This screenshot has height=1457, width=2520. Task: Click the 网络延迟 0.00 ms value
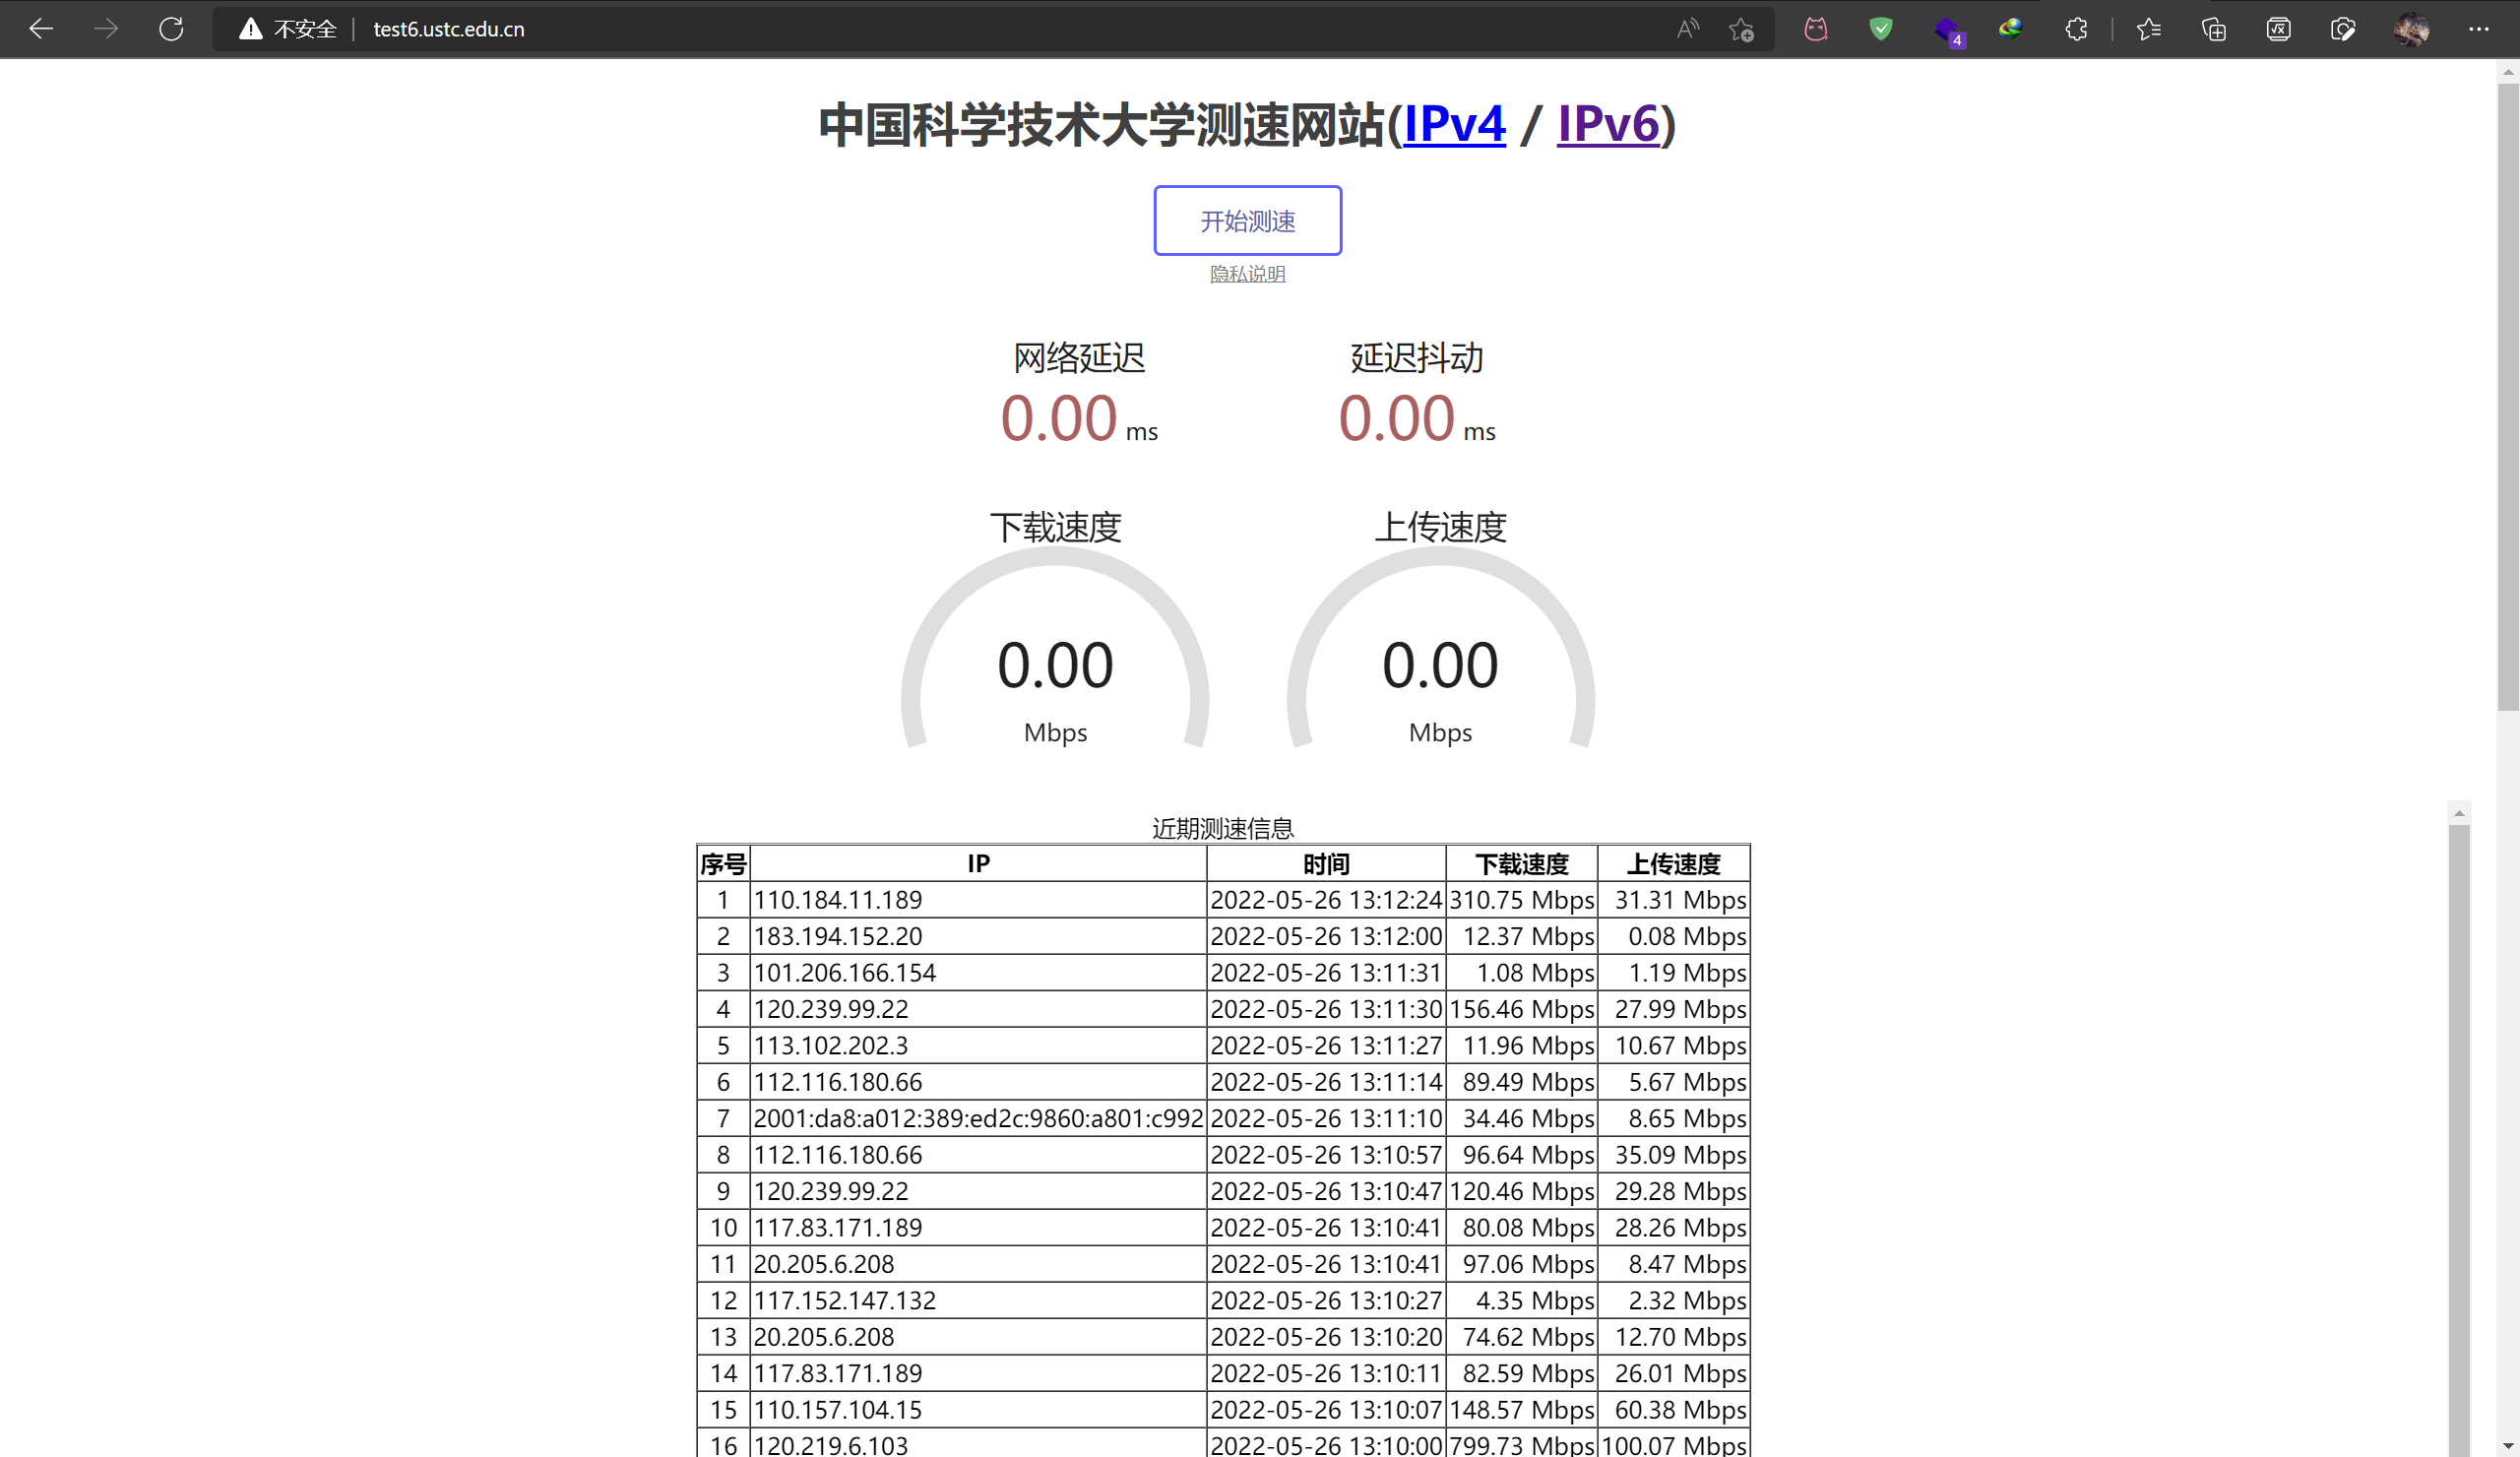coord(1079,418)
